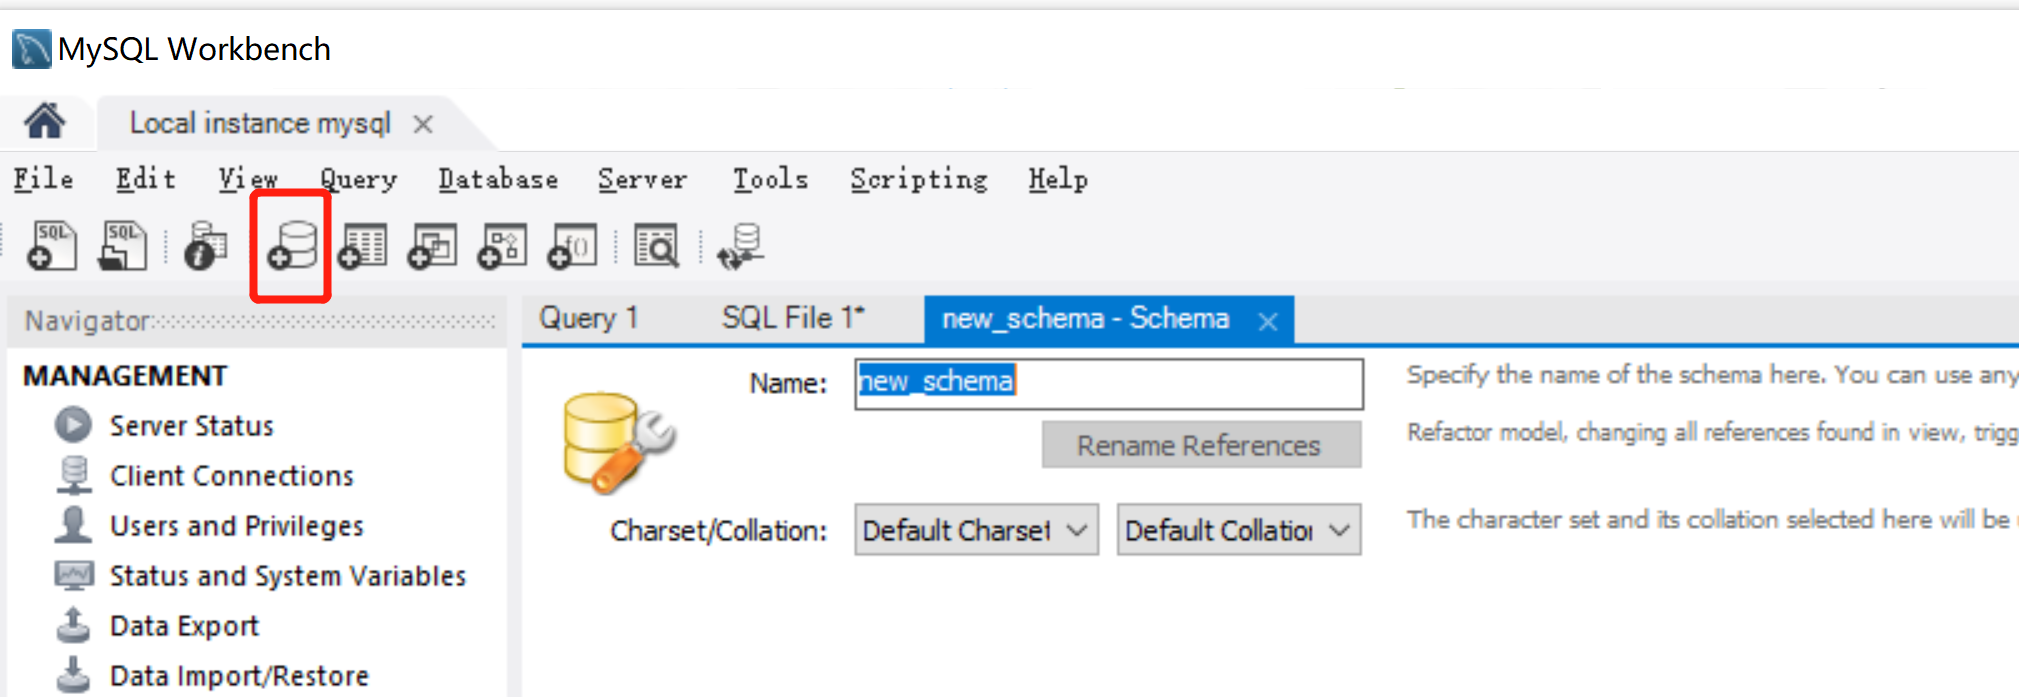Open the Help menu
This screenshot has height=697, width=2019.
pyautogui.click(x=1058, y=179)
